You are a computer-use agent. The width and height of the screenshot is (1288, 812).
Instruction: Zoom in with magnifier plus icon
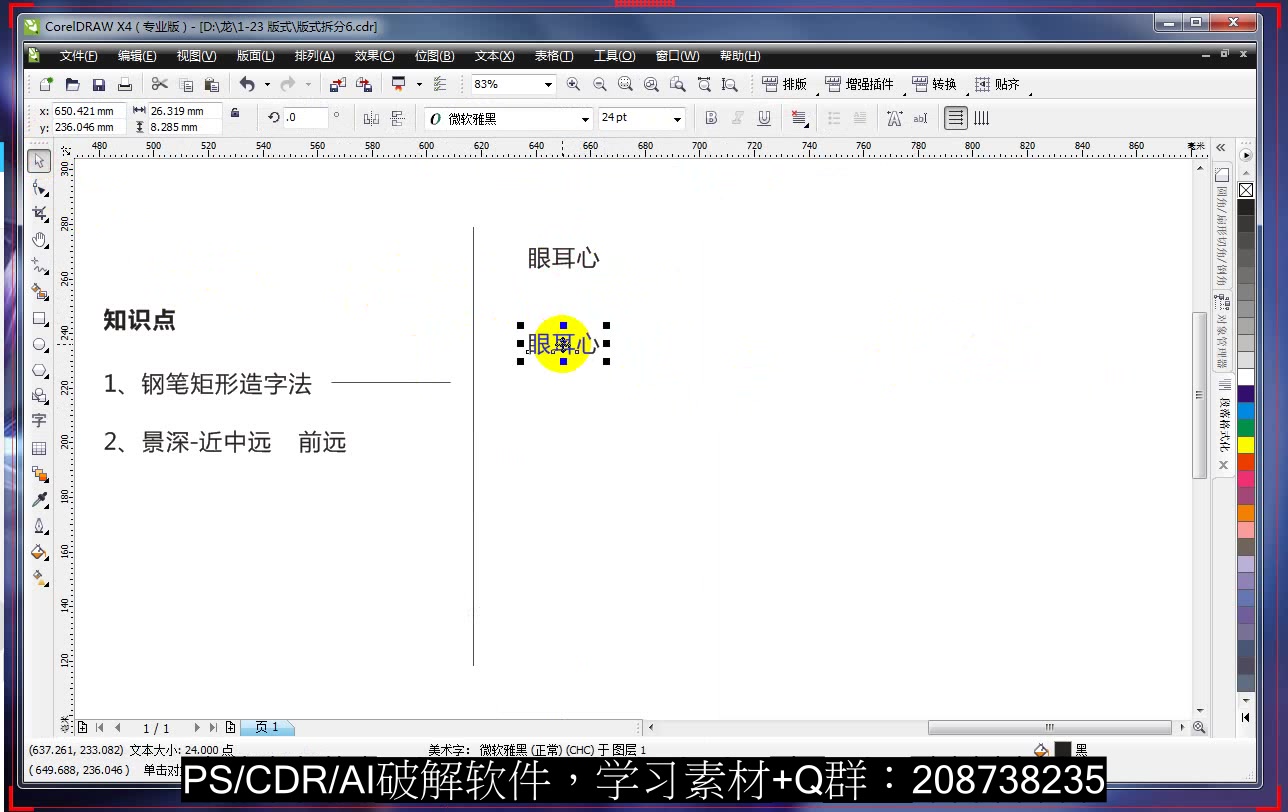point(573,85)
